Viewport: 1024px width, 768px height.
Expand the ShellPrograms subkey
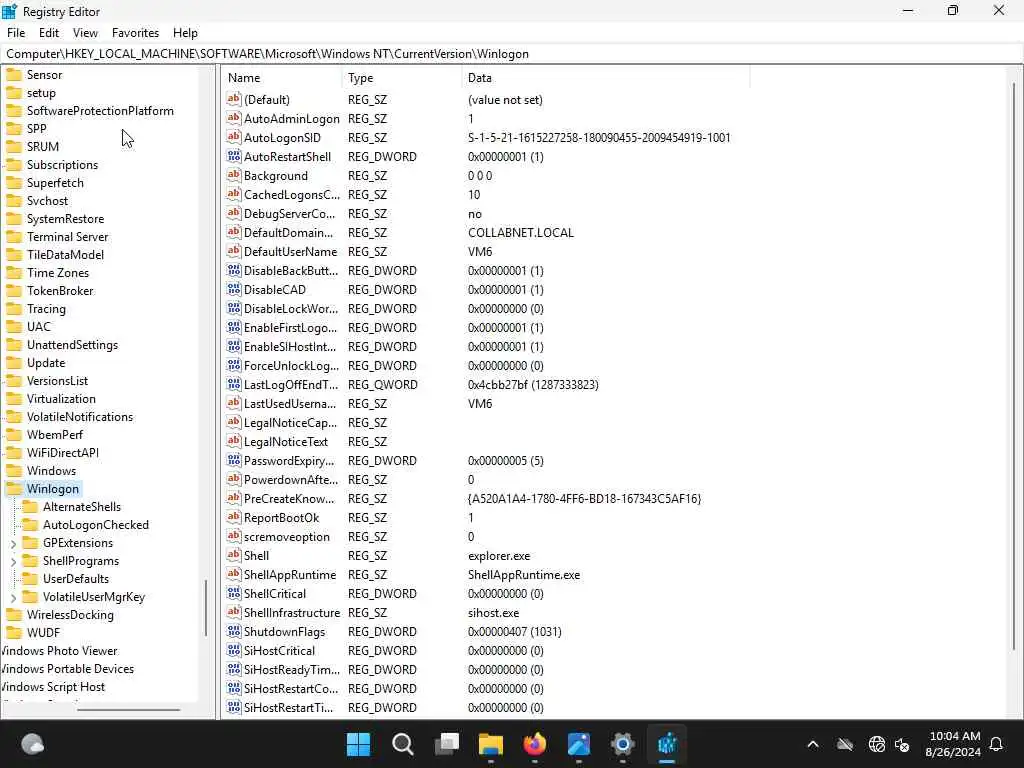coord(13,562)
